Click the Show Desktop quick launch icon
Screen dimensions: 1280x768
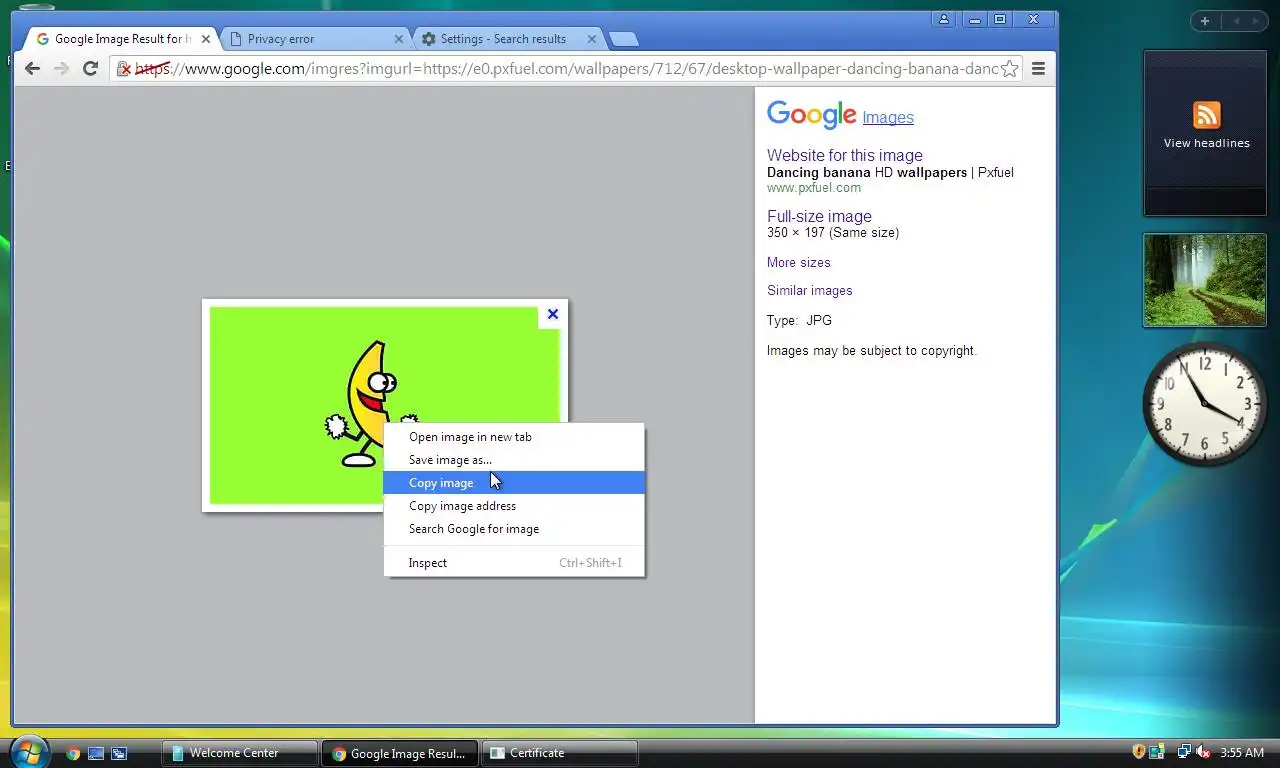[96, 753]
